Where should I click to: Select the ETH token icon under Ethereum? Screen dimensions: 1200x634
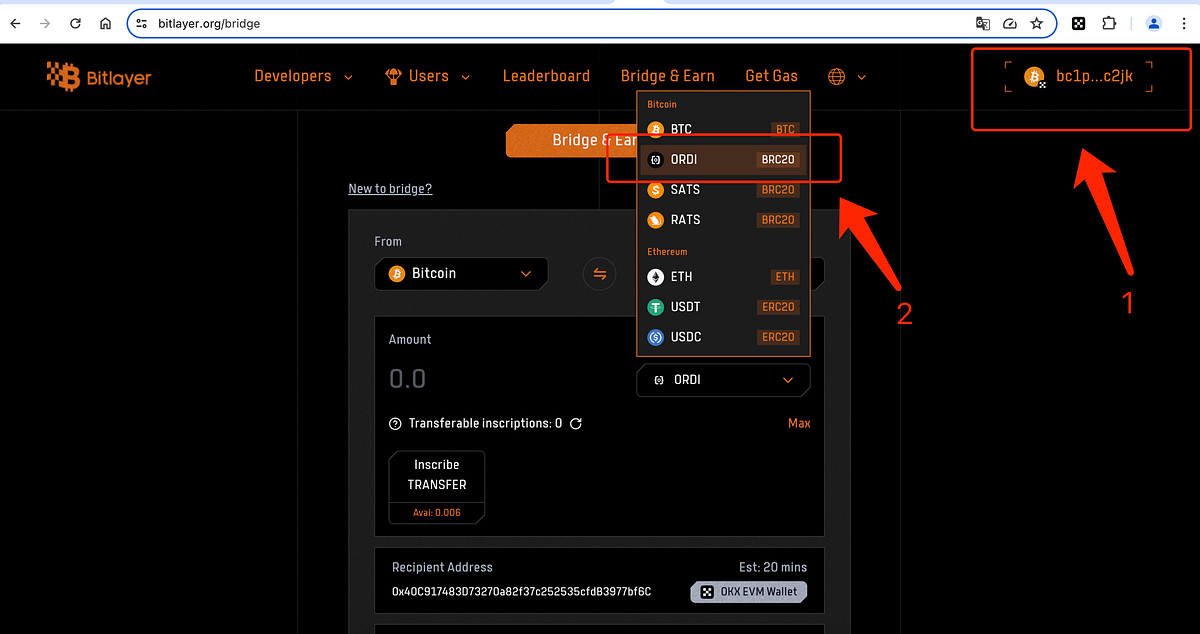(655, 277)
